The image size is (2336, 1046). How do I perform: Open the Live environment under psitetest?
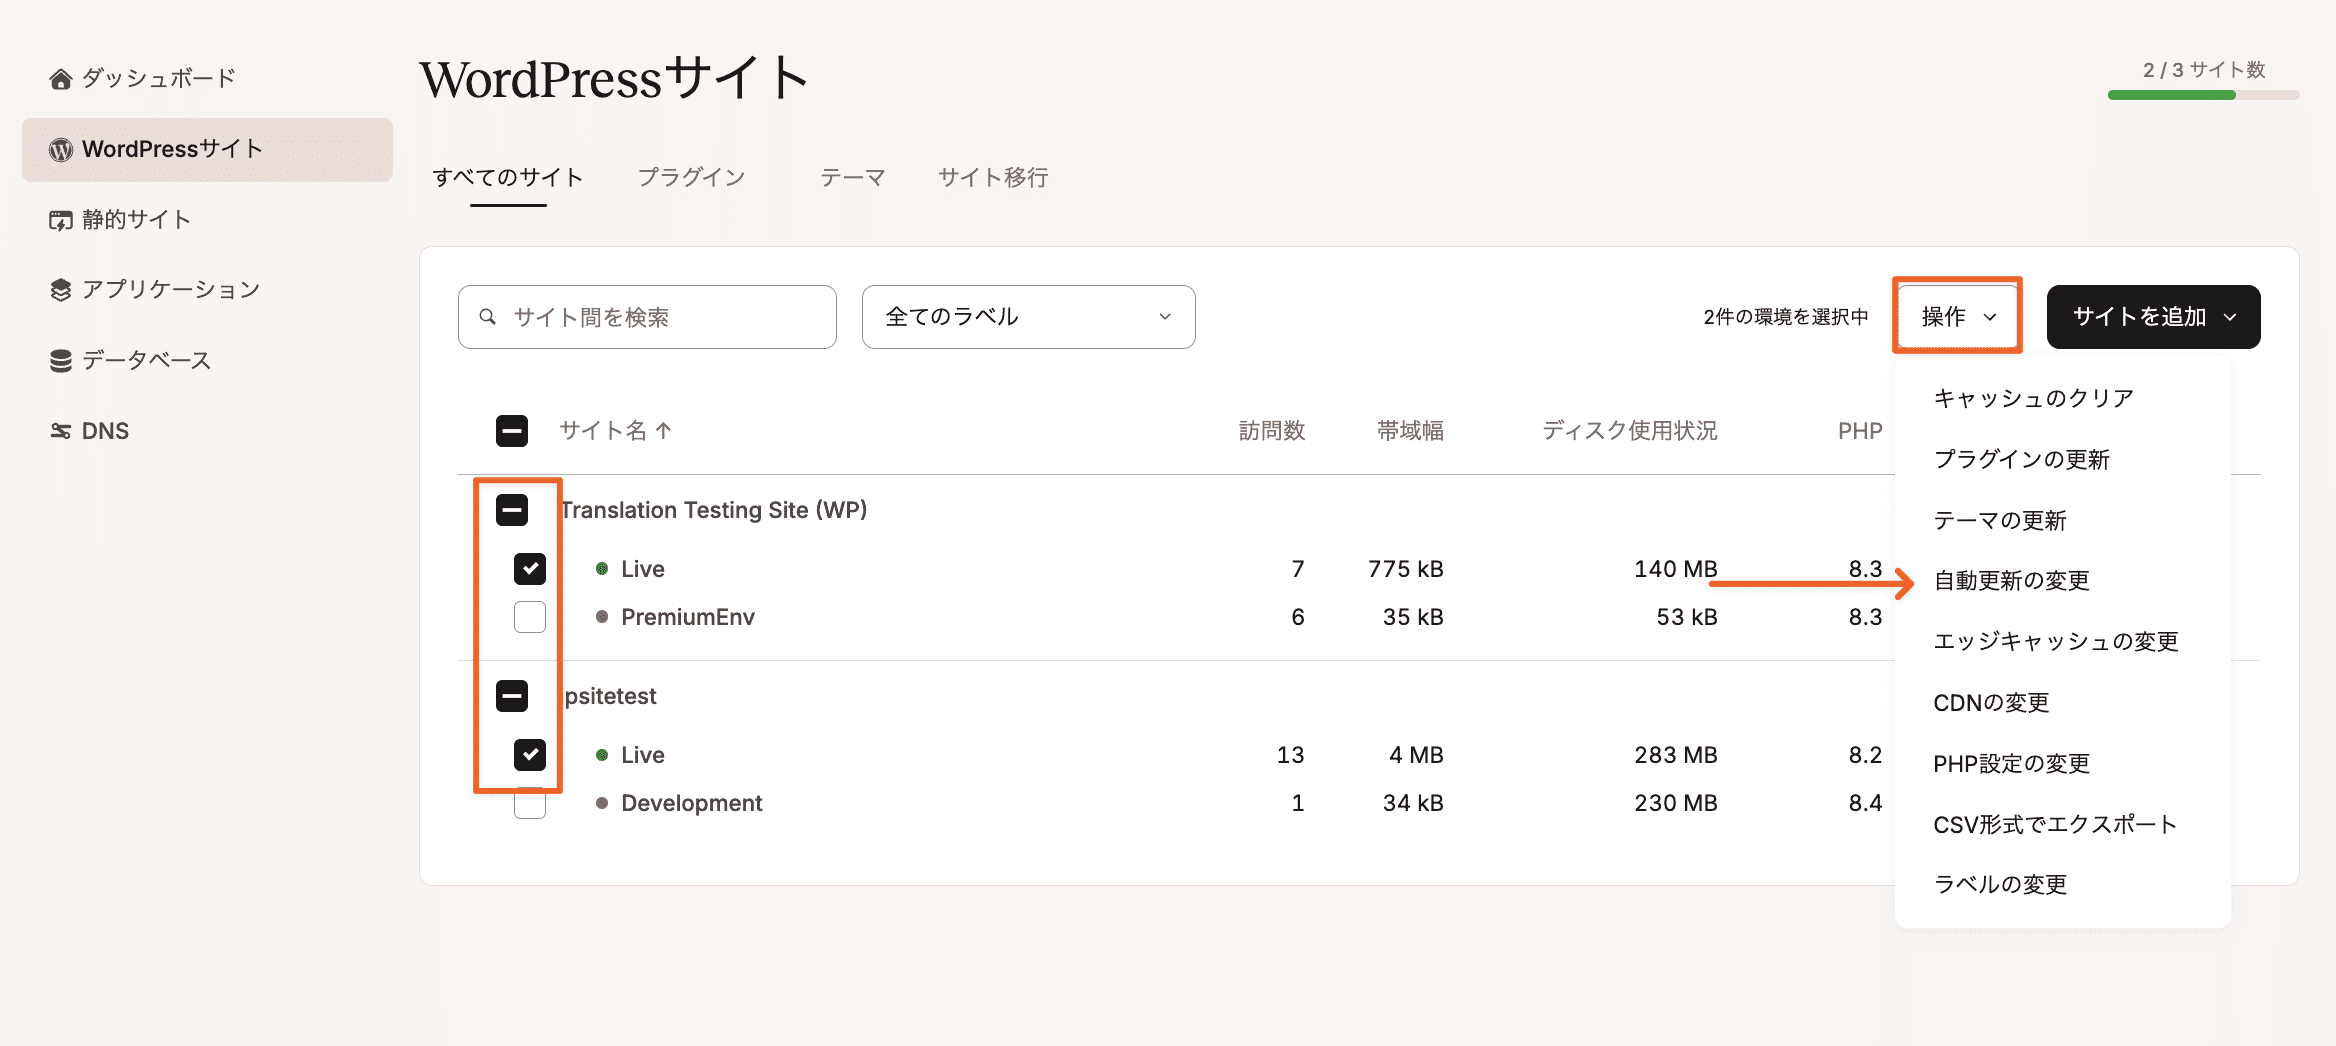(x=643, y=755)
